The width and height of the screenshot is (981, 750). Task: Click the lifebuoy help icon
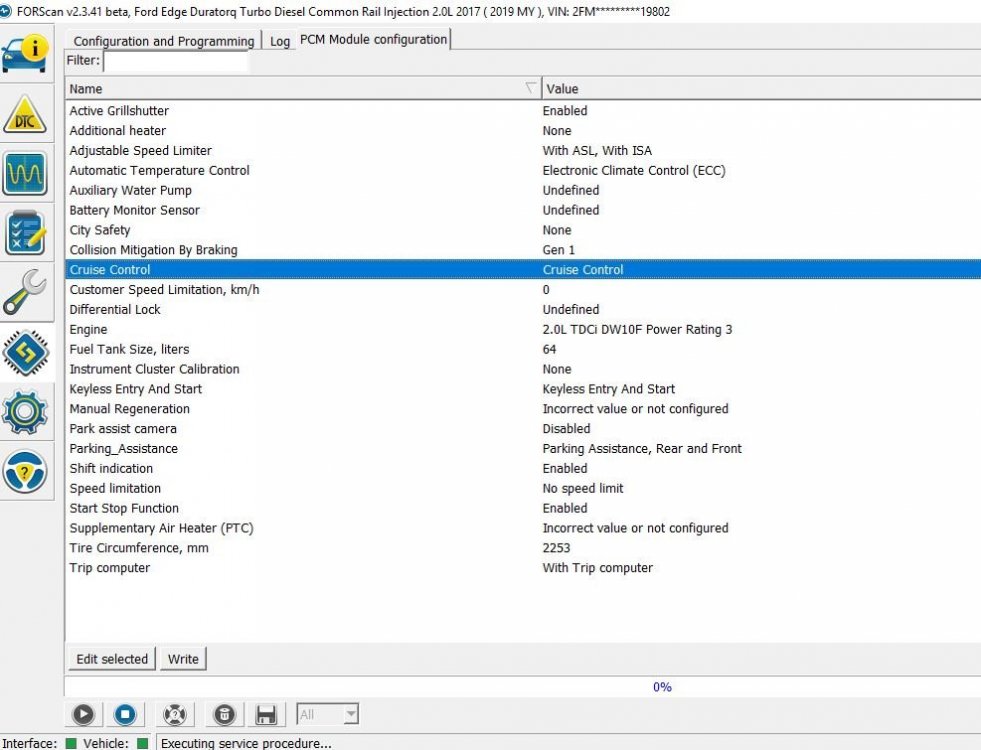tap(175, 714)
